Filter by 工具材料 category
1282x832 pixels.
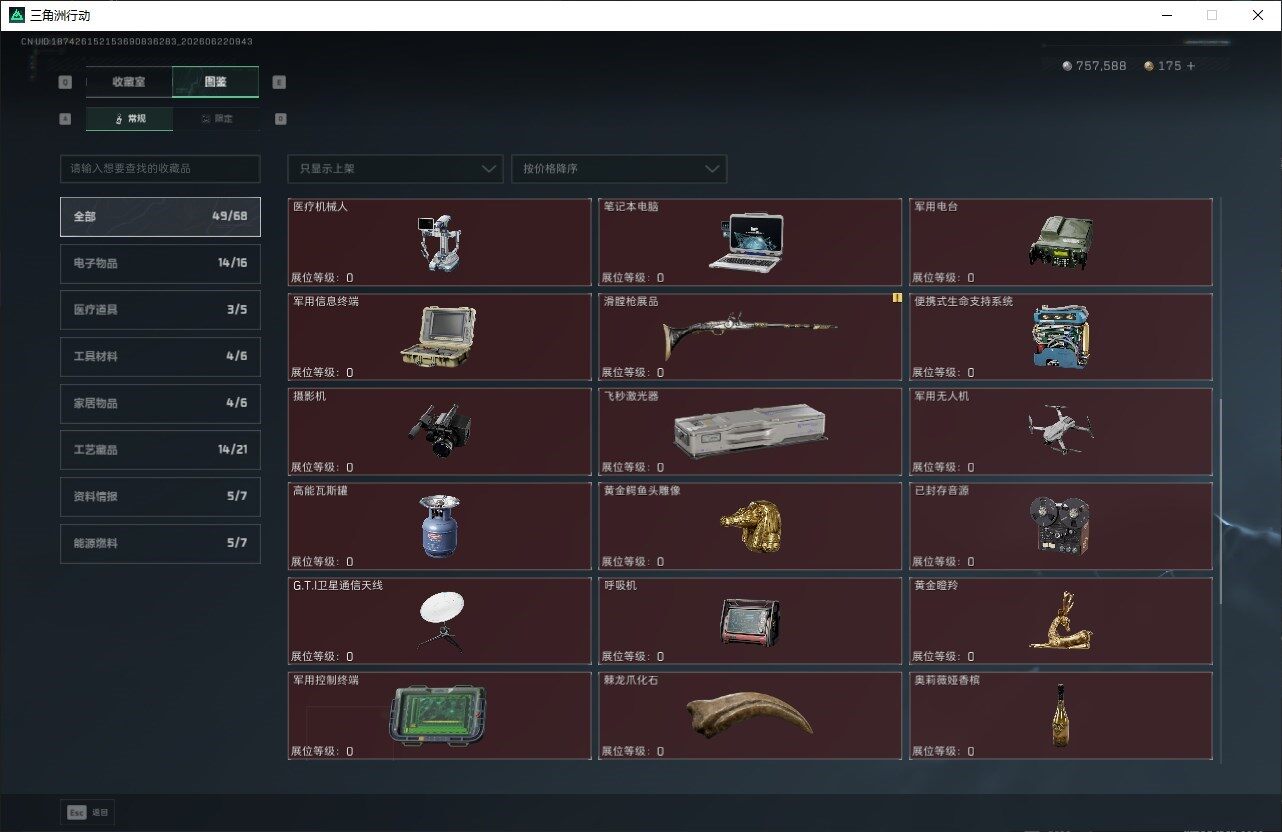pyautogui.click(x=160, y=356)
